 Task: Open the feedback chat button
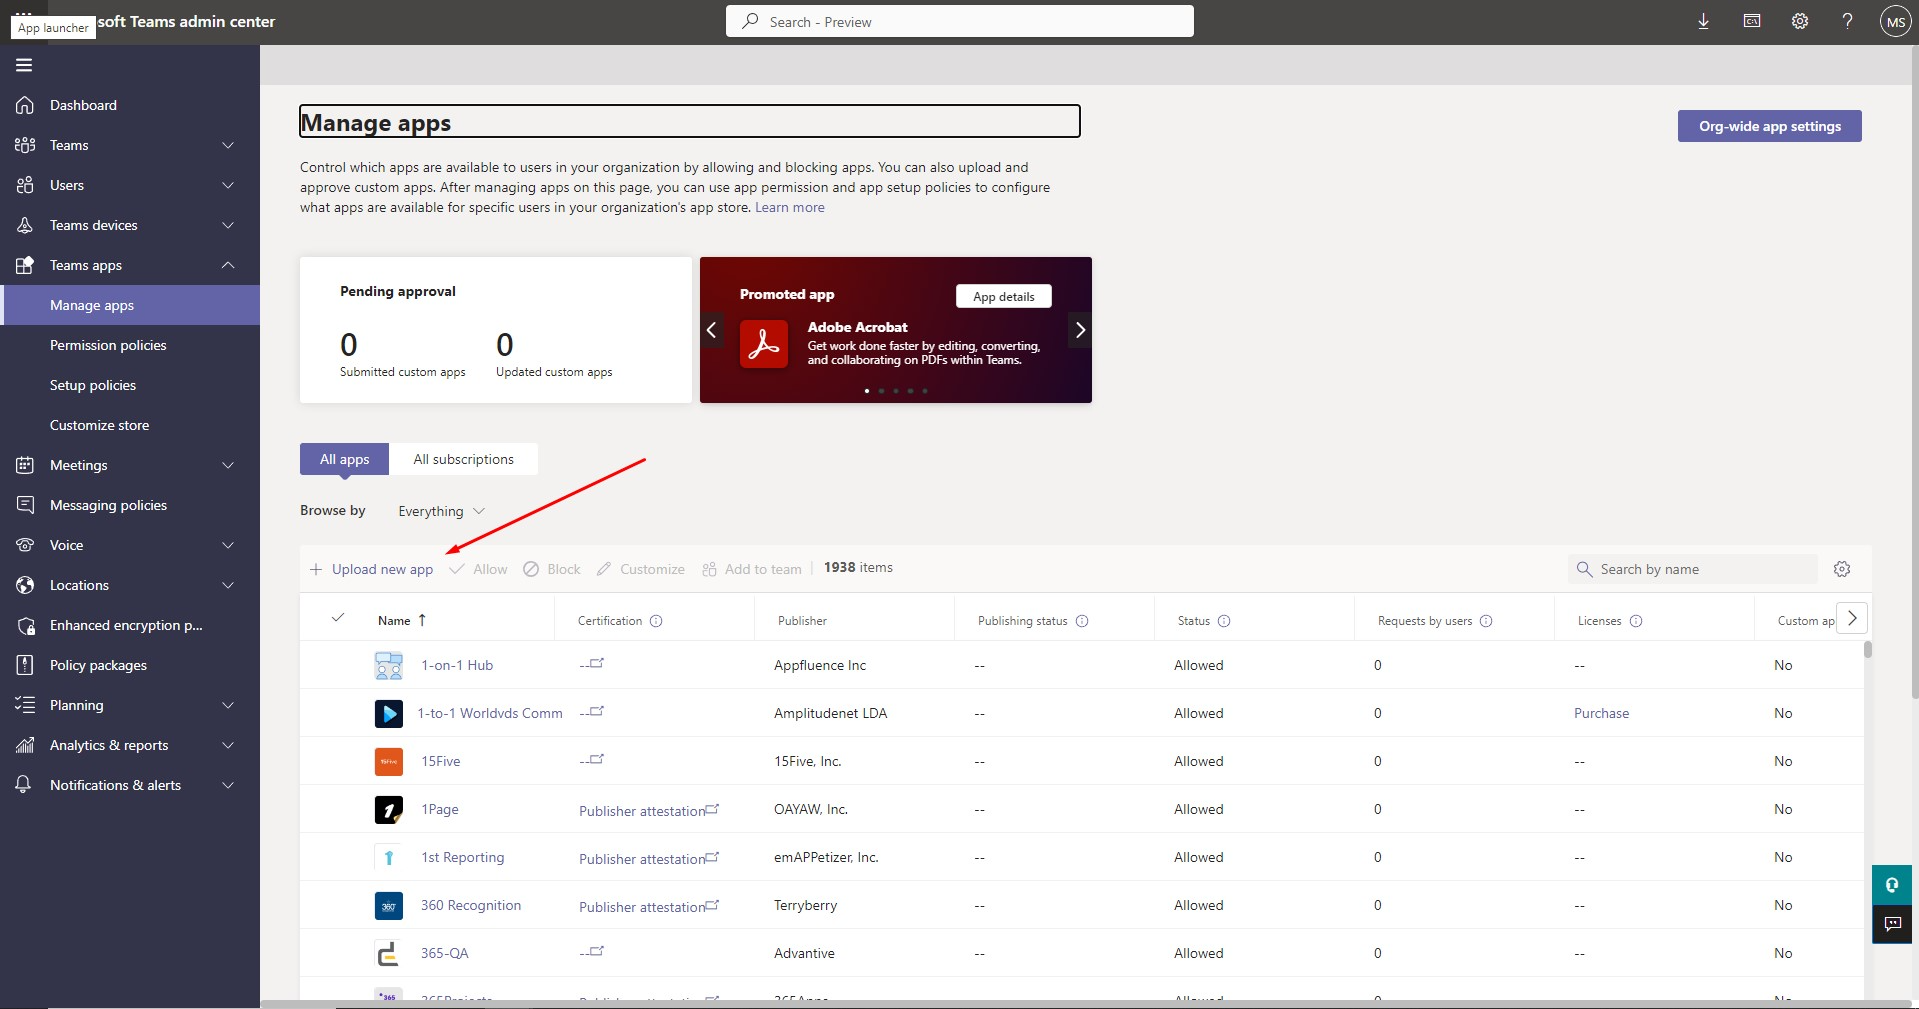1892,924
